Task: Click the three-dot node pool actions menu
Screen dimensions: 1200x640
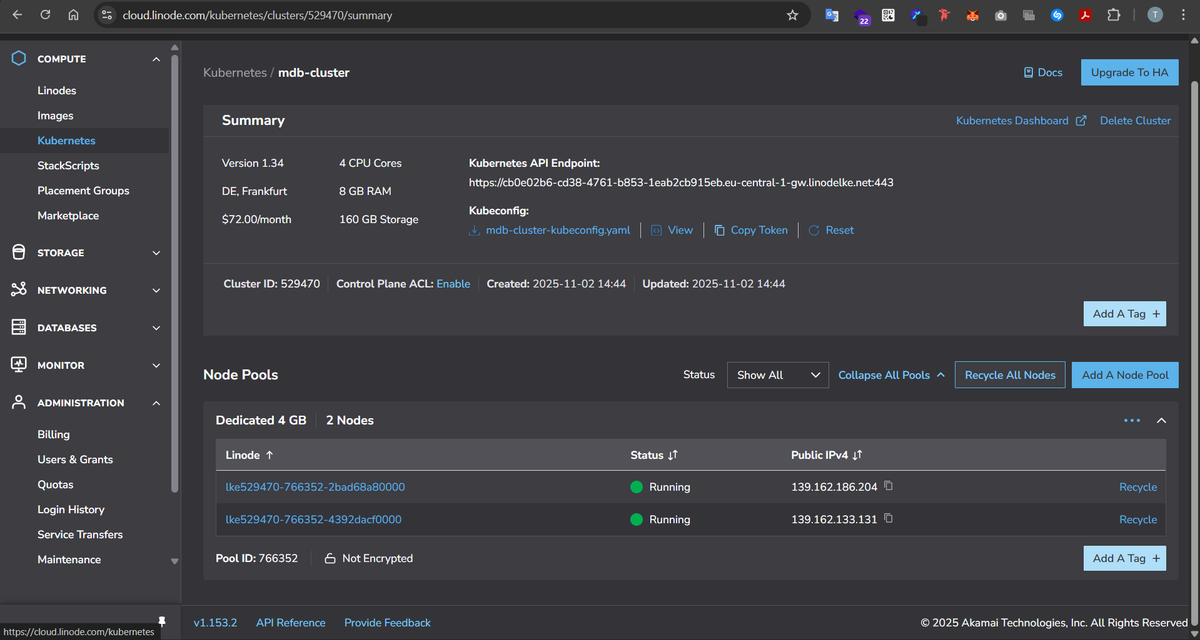Action: click(x=1132, y=421)
